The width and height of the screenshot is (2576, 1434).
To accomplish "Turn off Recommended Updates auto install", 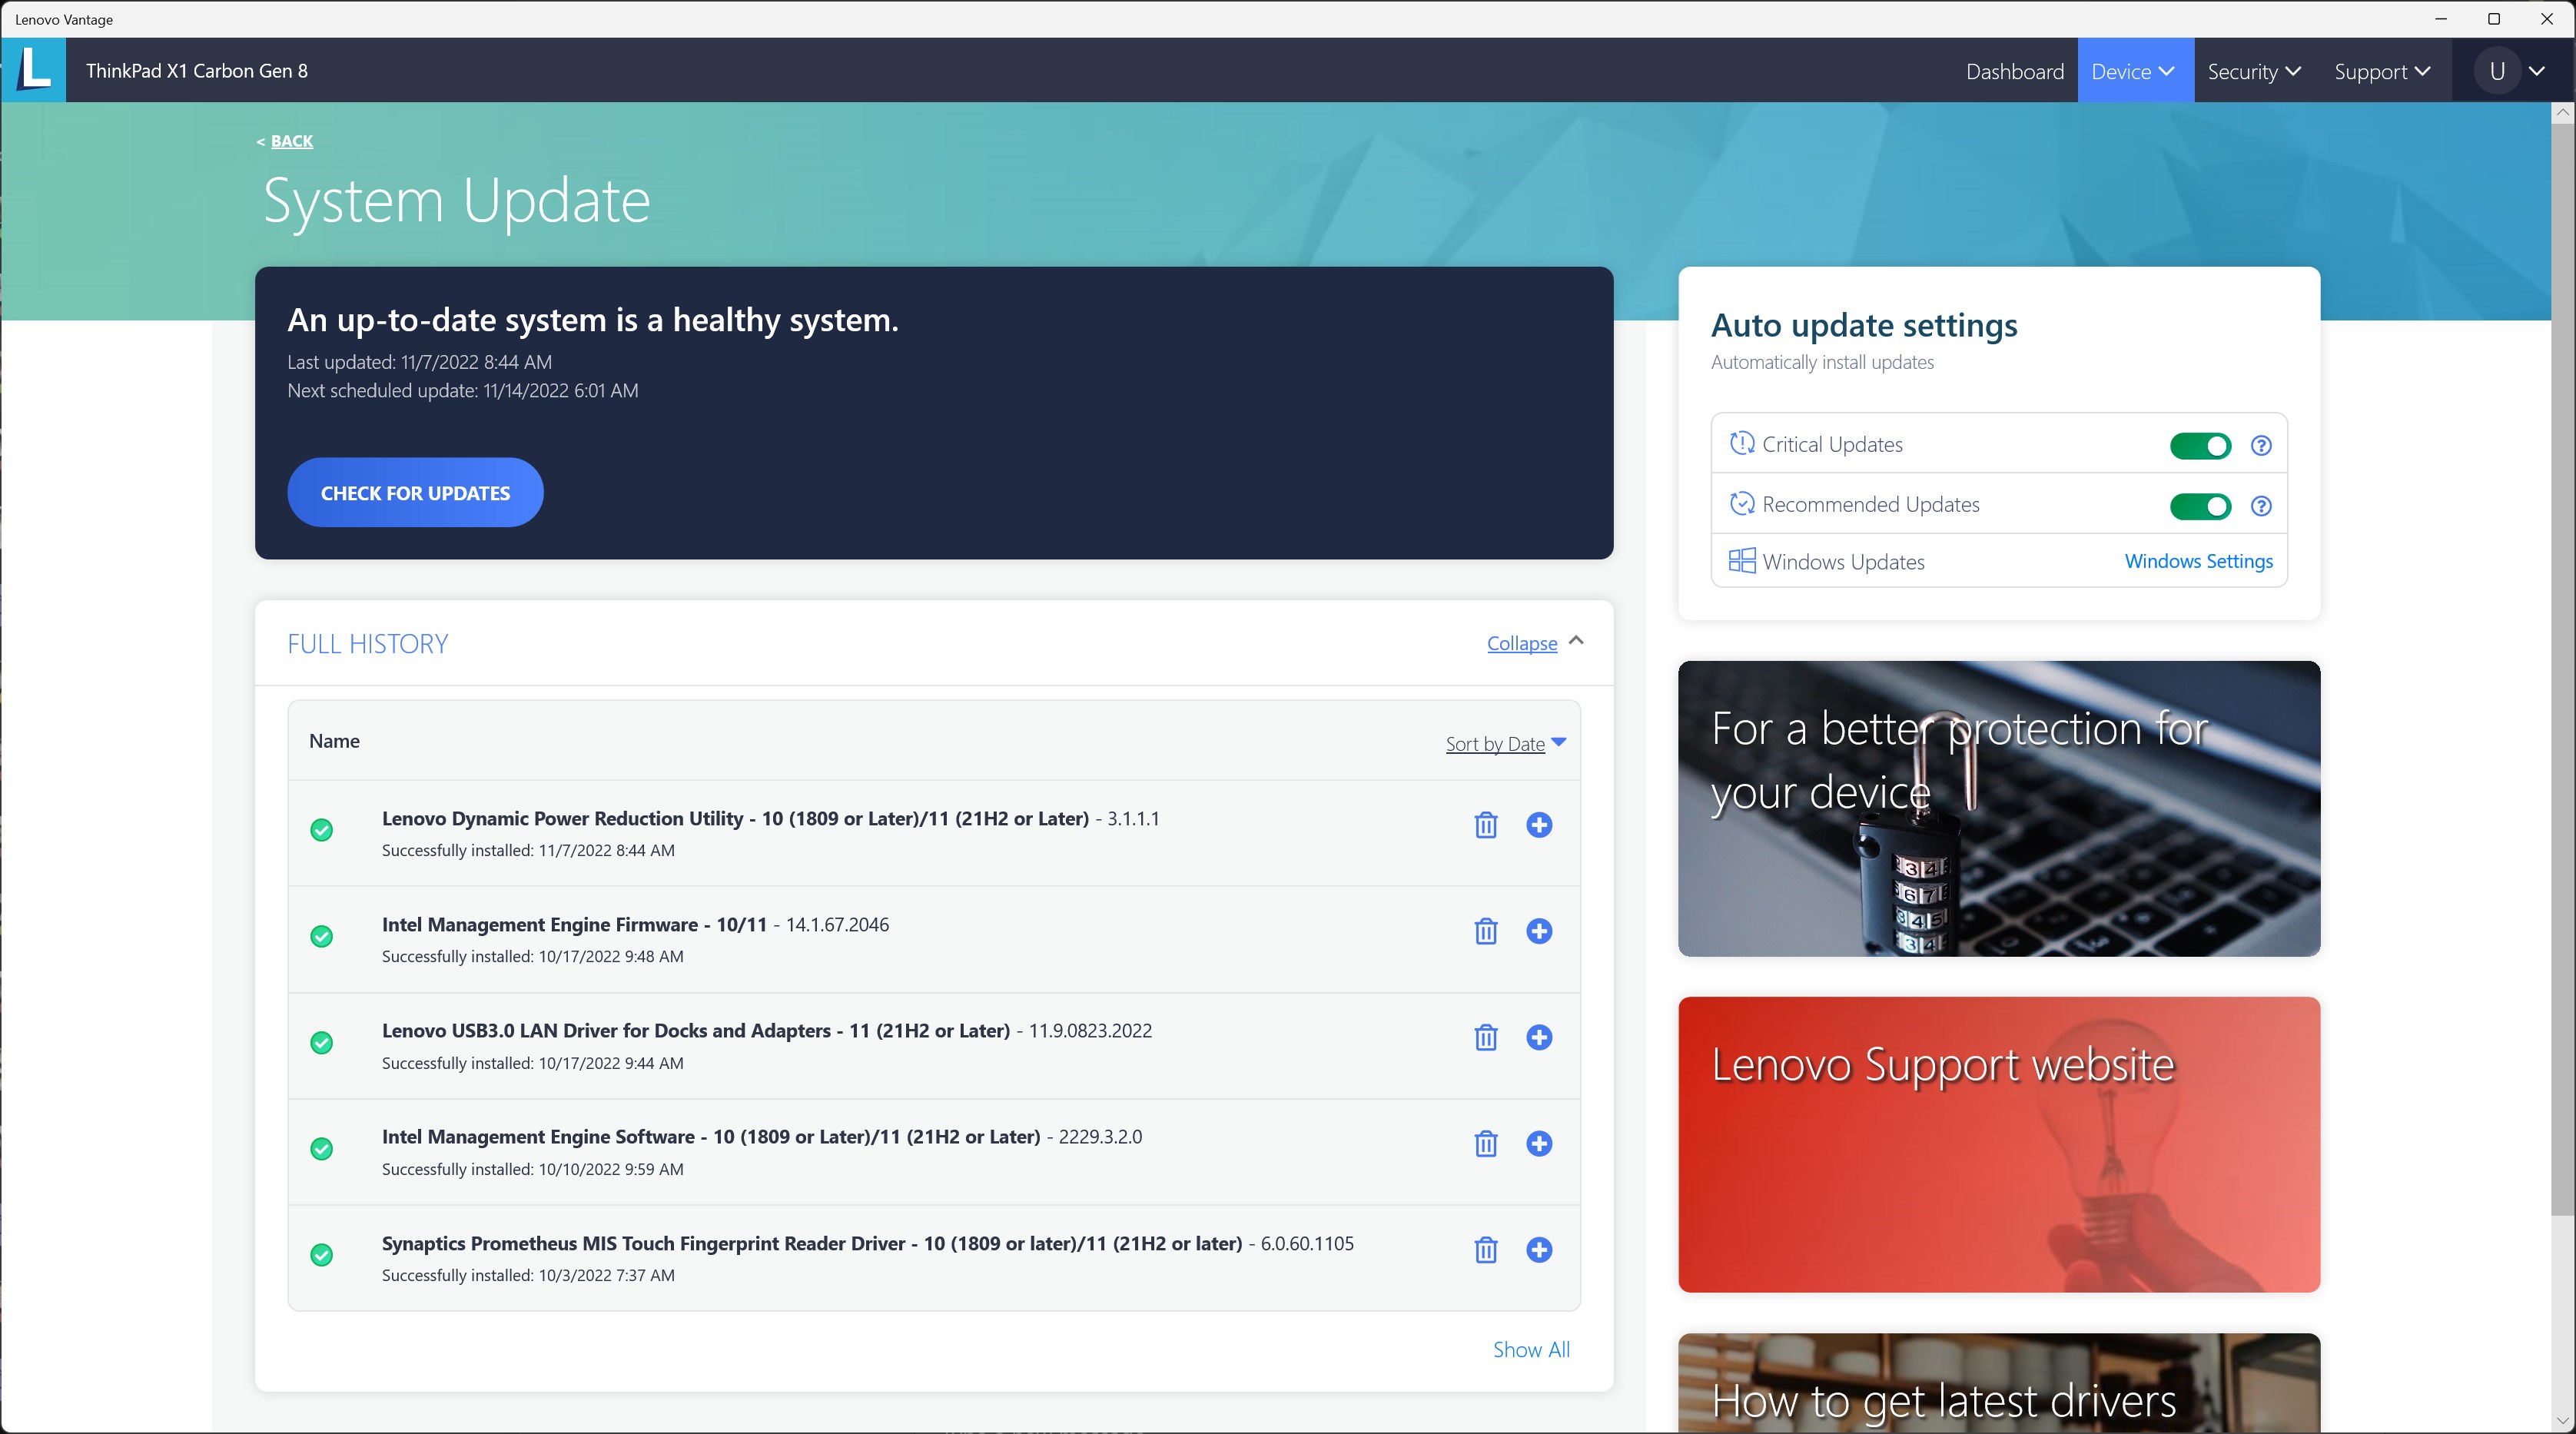I will click(2200, 506).
